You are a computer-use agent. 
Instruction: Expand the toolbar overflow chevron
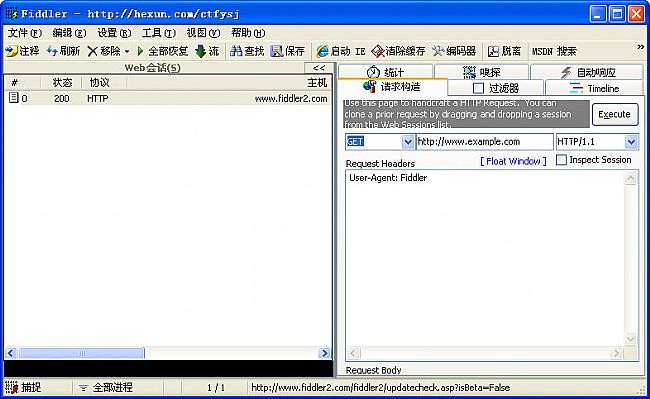pos(640,47)
